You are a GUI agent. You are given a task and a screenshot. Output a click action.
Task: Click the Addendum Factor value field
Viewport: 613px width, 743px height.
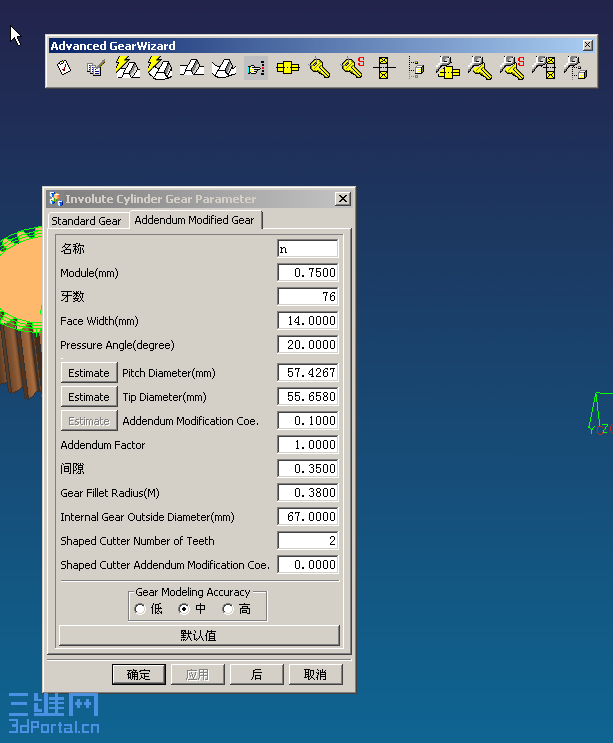pyautogui.click(x=308, y=444)
